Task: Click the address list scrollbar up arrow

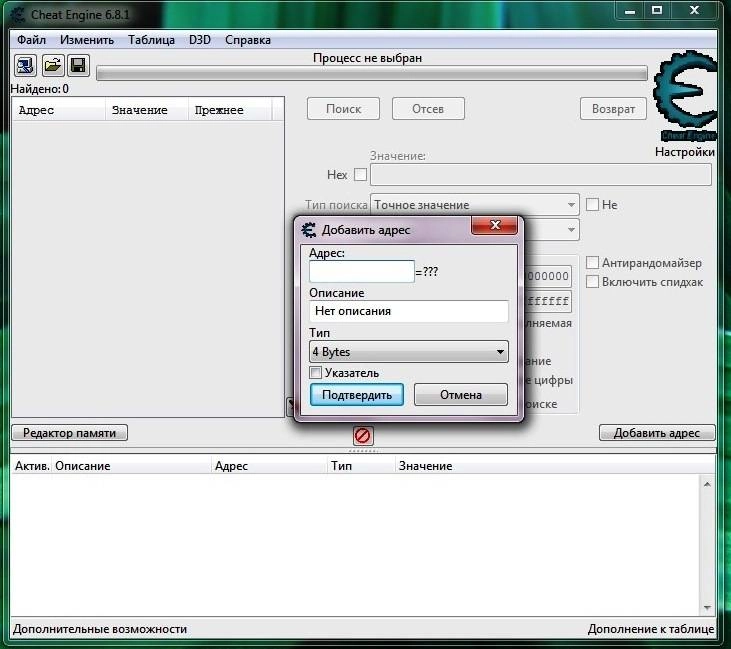Action: (707, 484)
